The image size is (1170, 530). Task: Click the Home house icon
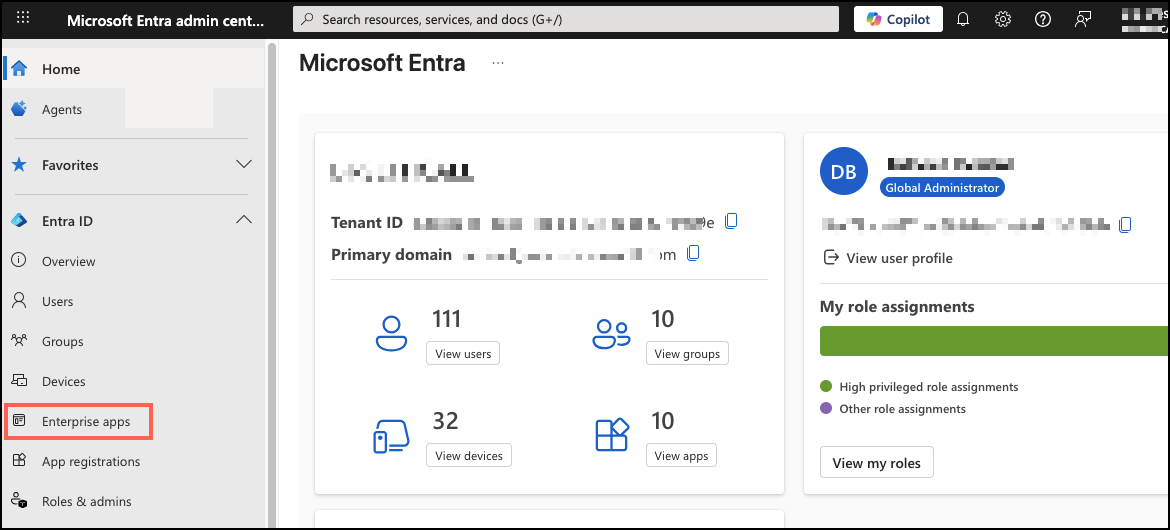point(19,69)
